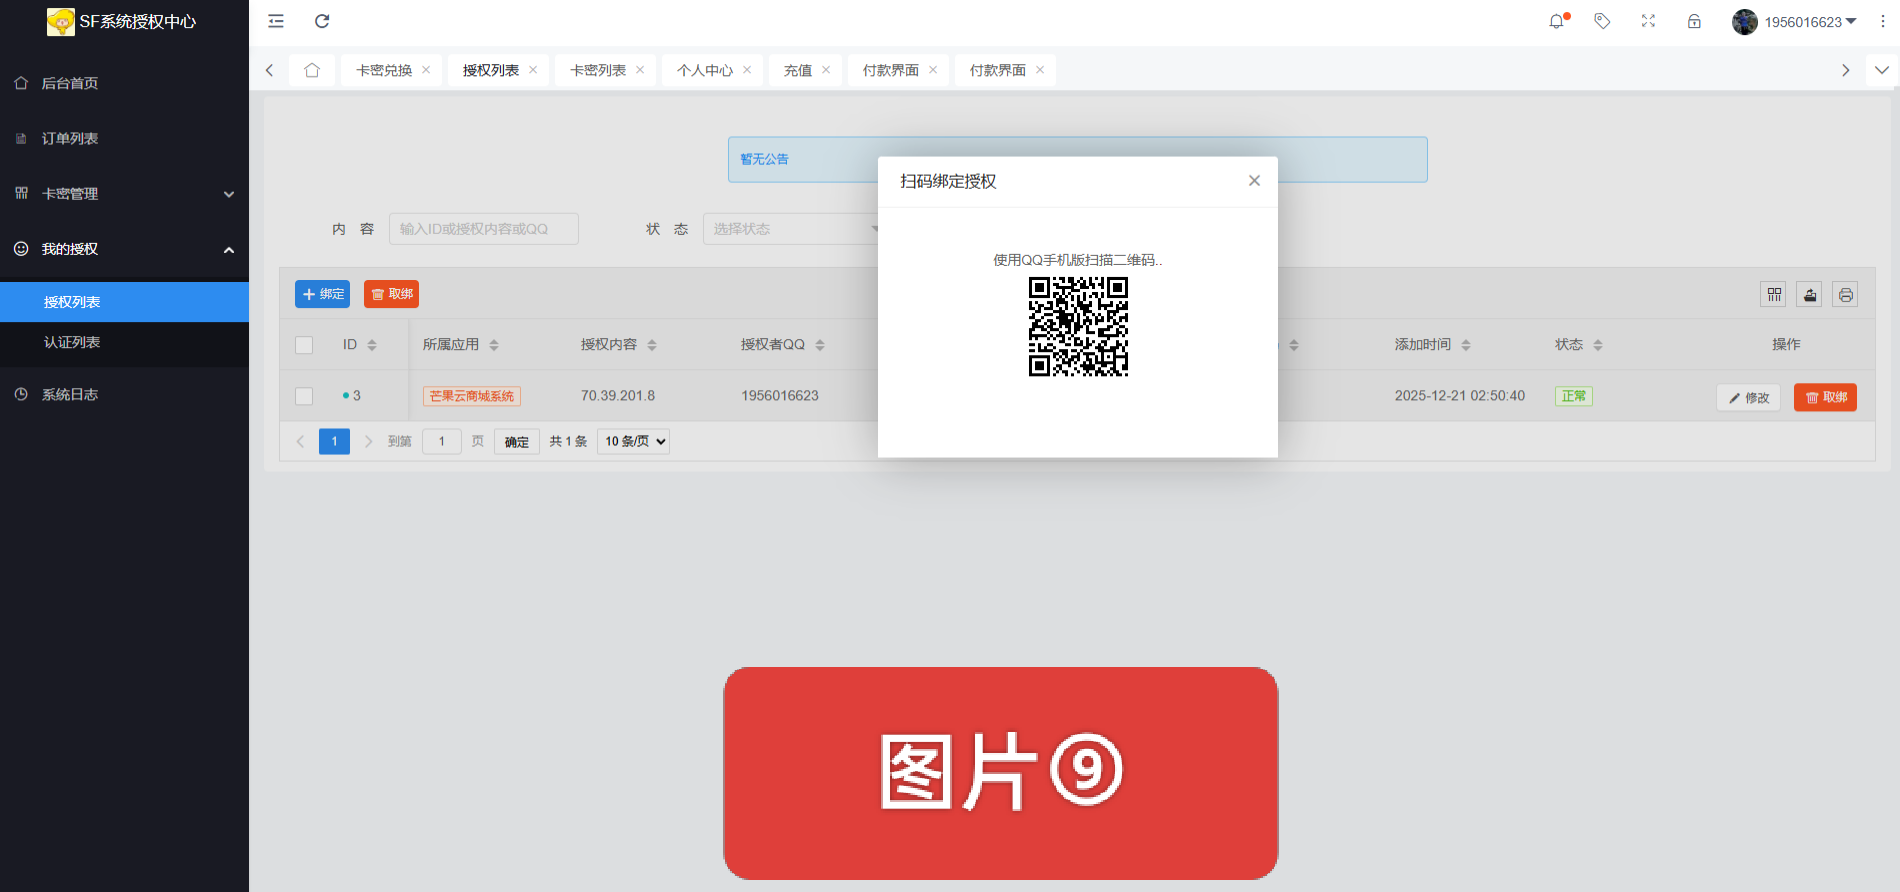Viewport: 1900px width, 892px height.
Task: Check the select-all checkbox in the table header
Action: pyautogui.click(x=304, y=345)
